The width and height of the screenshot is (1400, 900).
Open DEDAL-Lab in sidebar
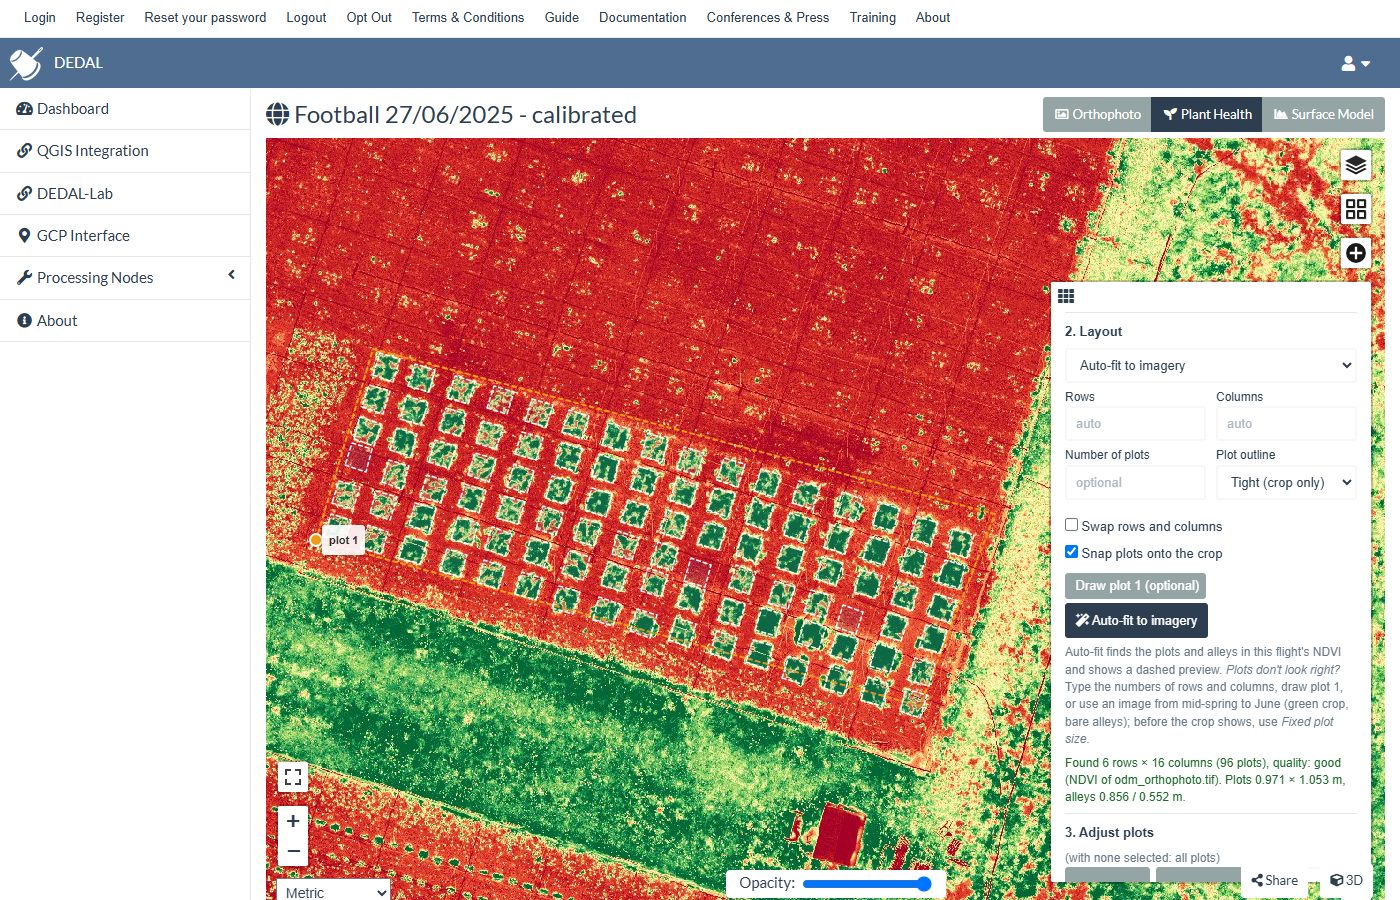click(x=125, y=194)
